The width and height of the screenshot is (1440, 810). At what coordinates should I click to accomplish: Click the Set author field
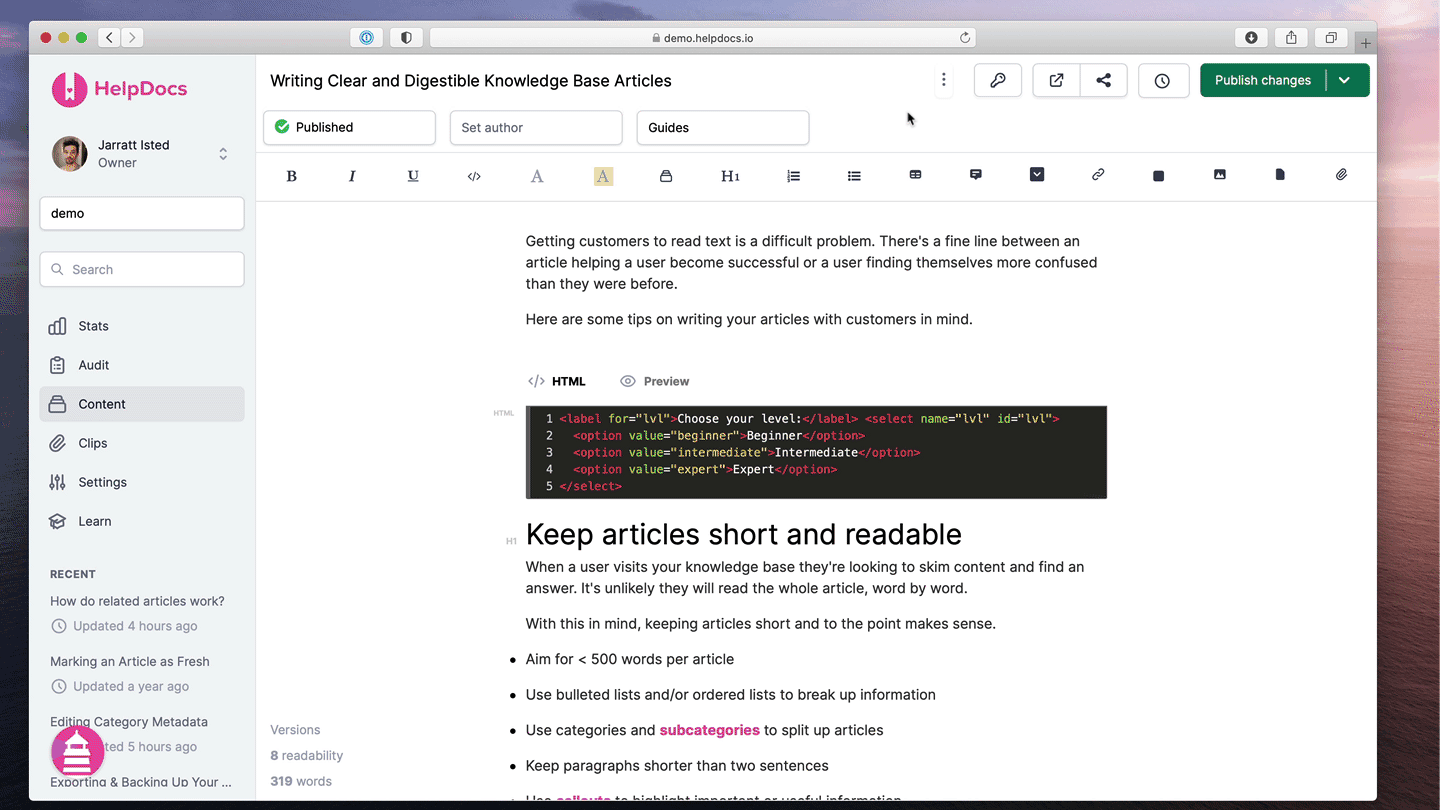(x=536, y=128)
